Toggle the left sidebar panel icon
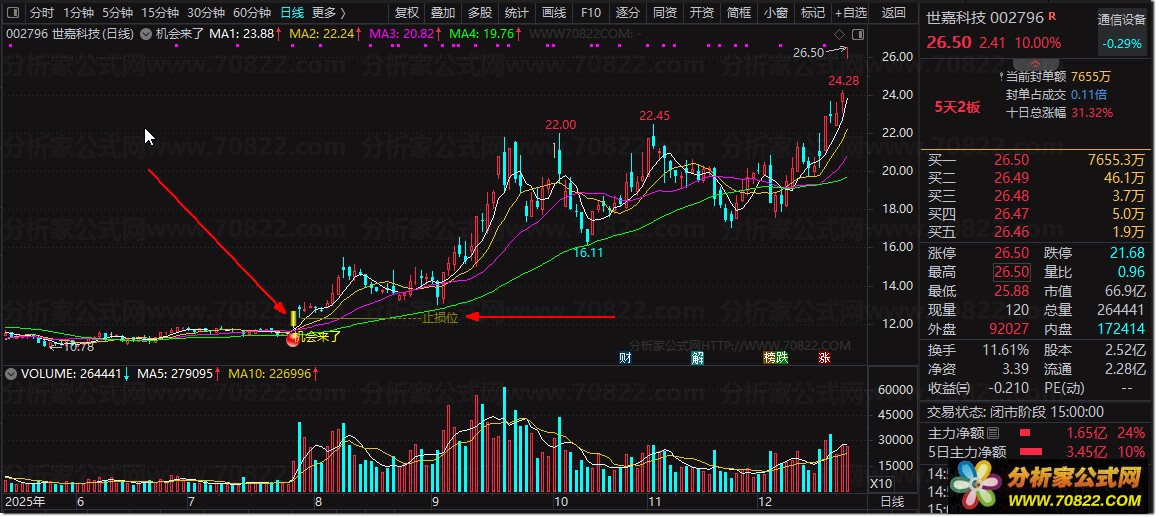The width and height of the screenshot is (1158, 517). [14, 13]
